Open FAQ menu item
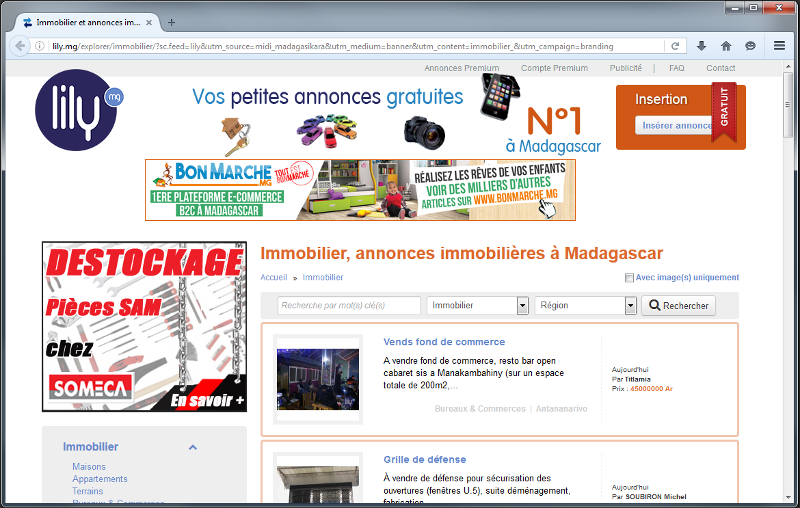Viewport: 800px width, 508px height. [677, 68]
